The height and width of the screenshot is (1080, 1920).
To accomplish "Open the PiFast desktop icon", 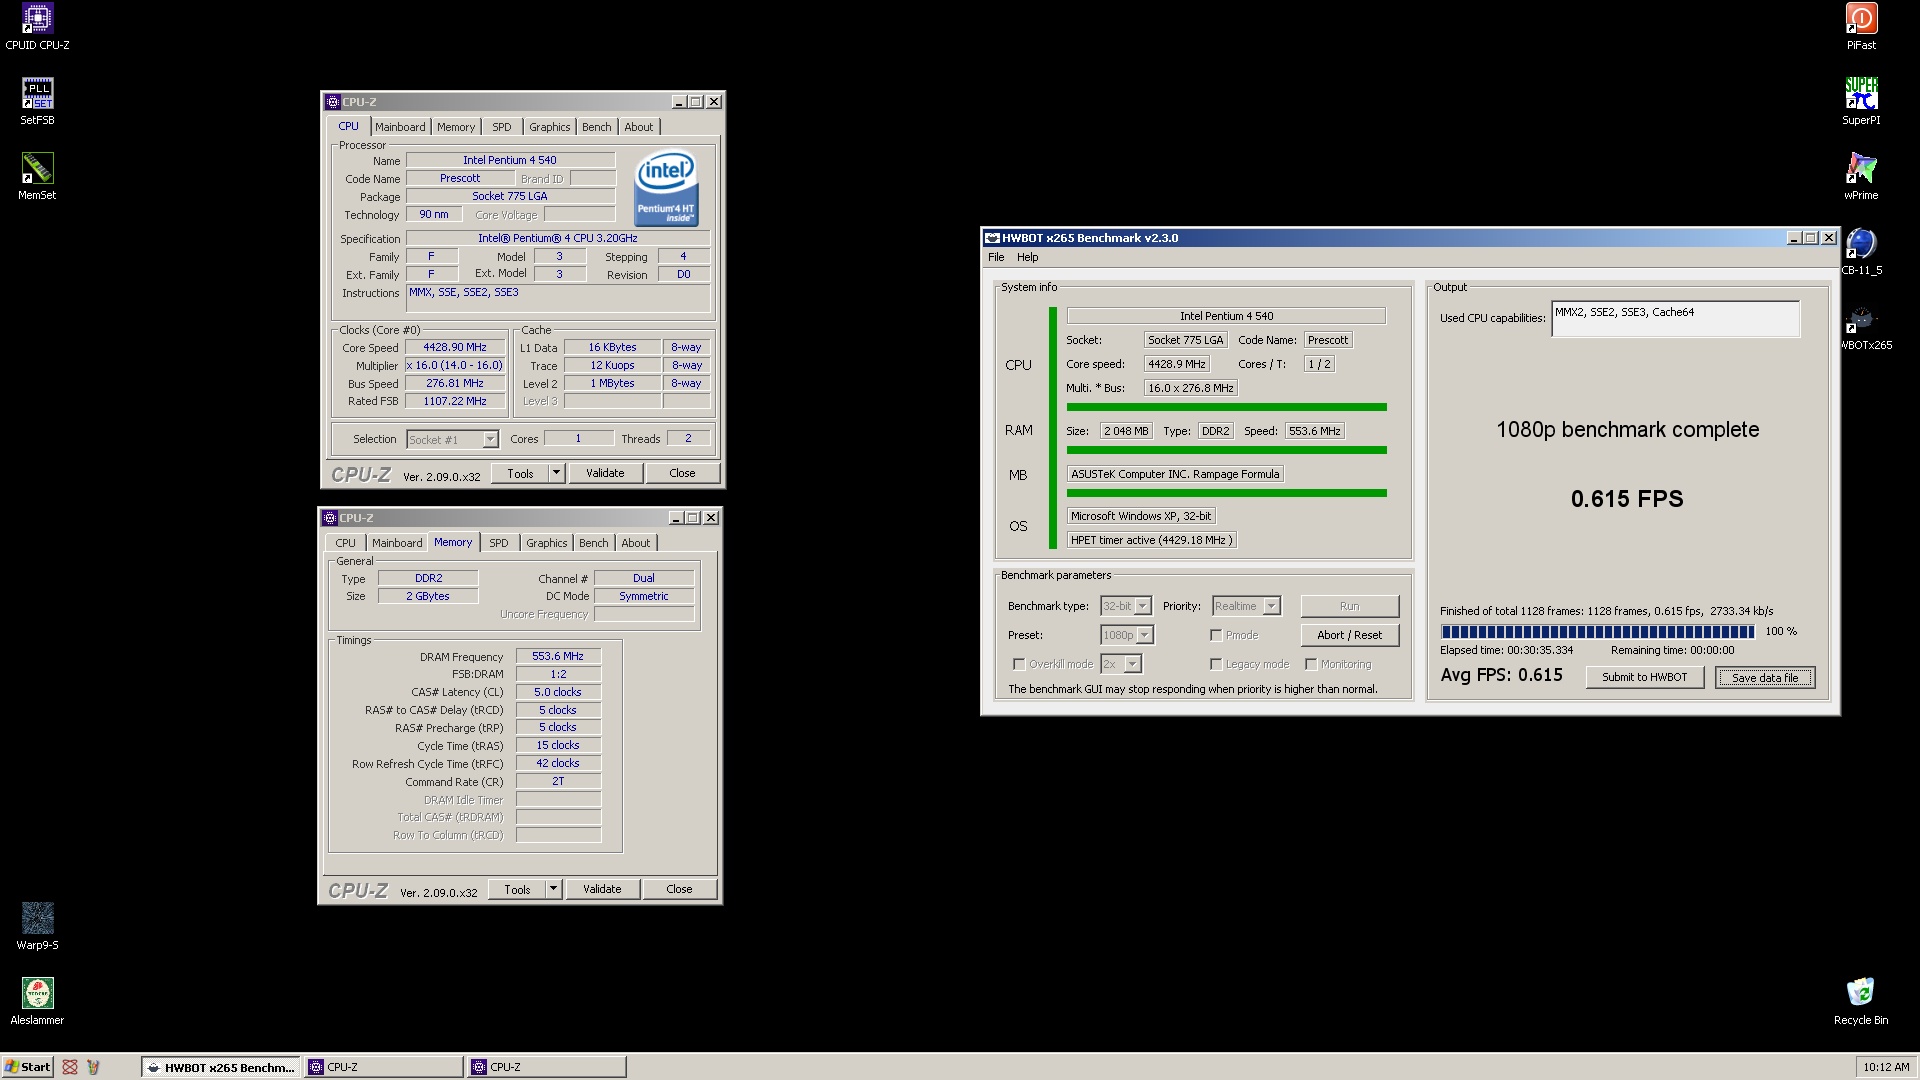I will click(x=1861, y=27).
